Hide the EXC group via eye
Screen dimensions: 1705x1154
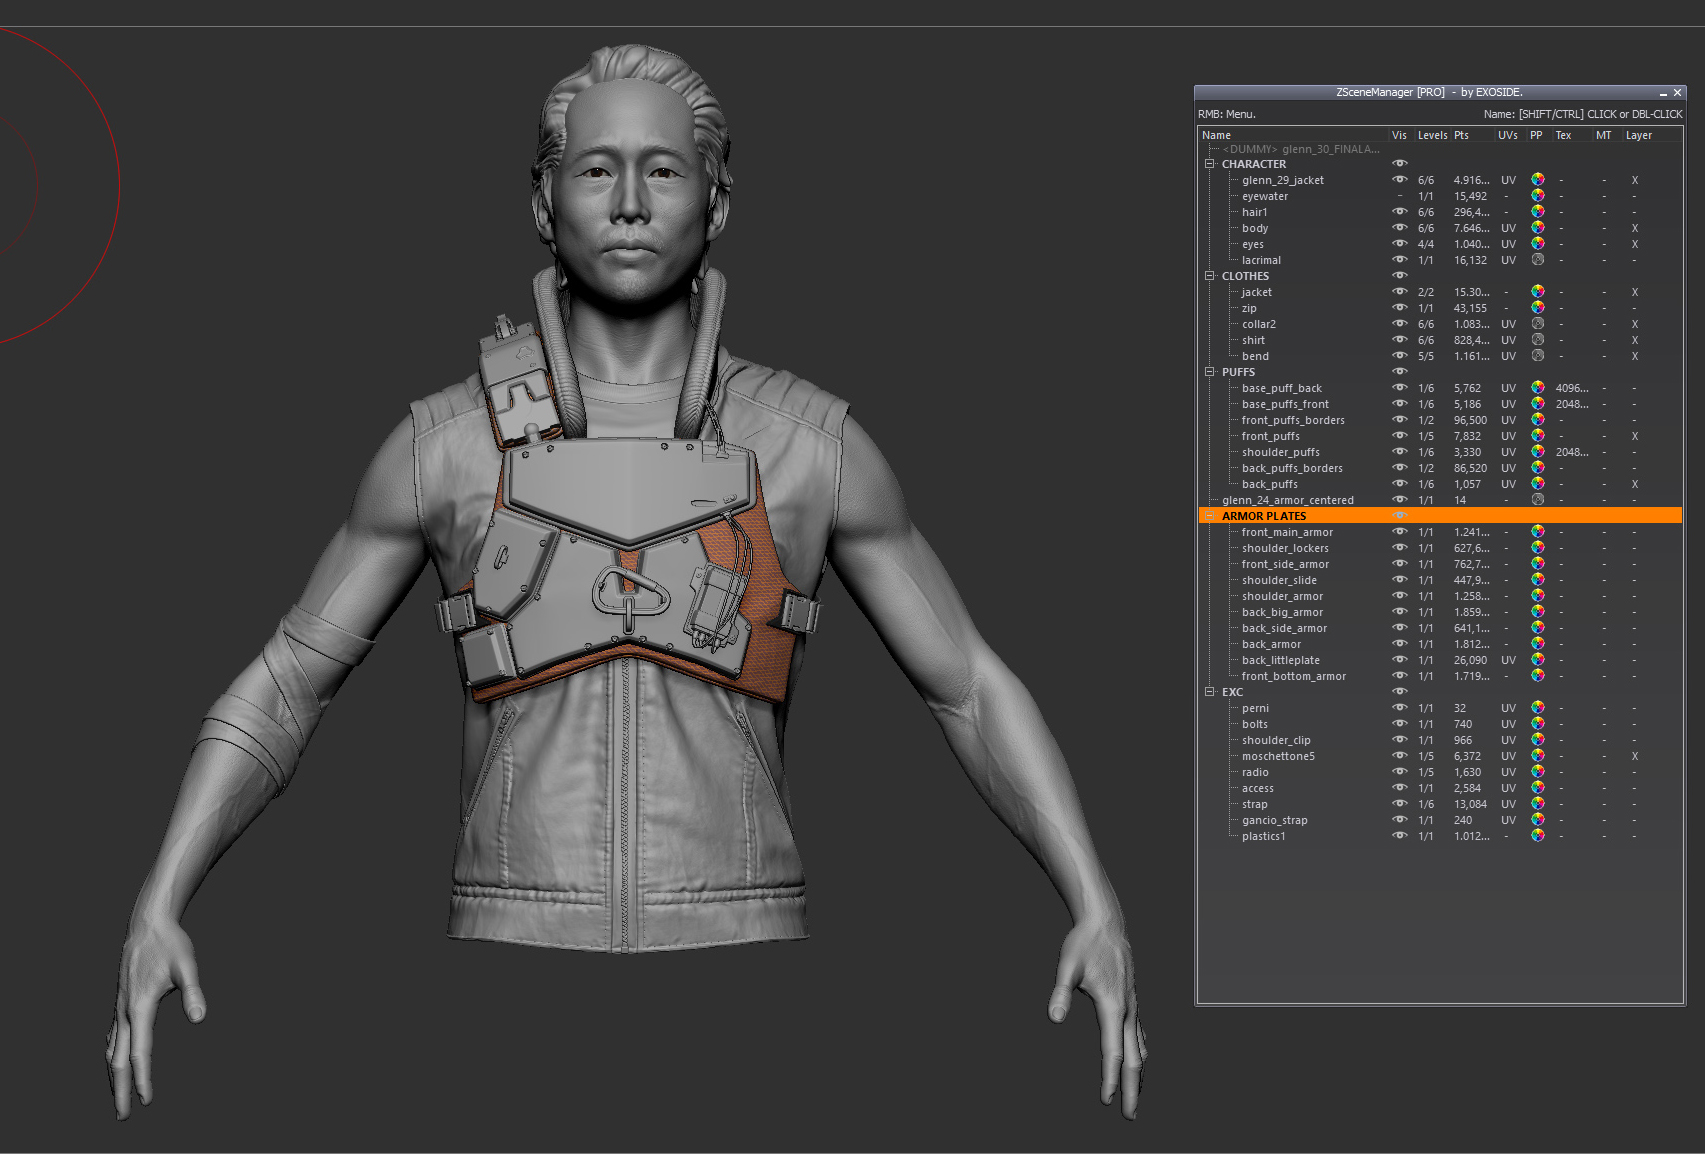[x=1400, y=692]
